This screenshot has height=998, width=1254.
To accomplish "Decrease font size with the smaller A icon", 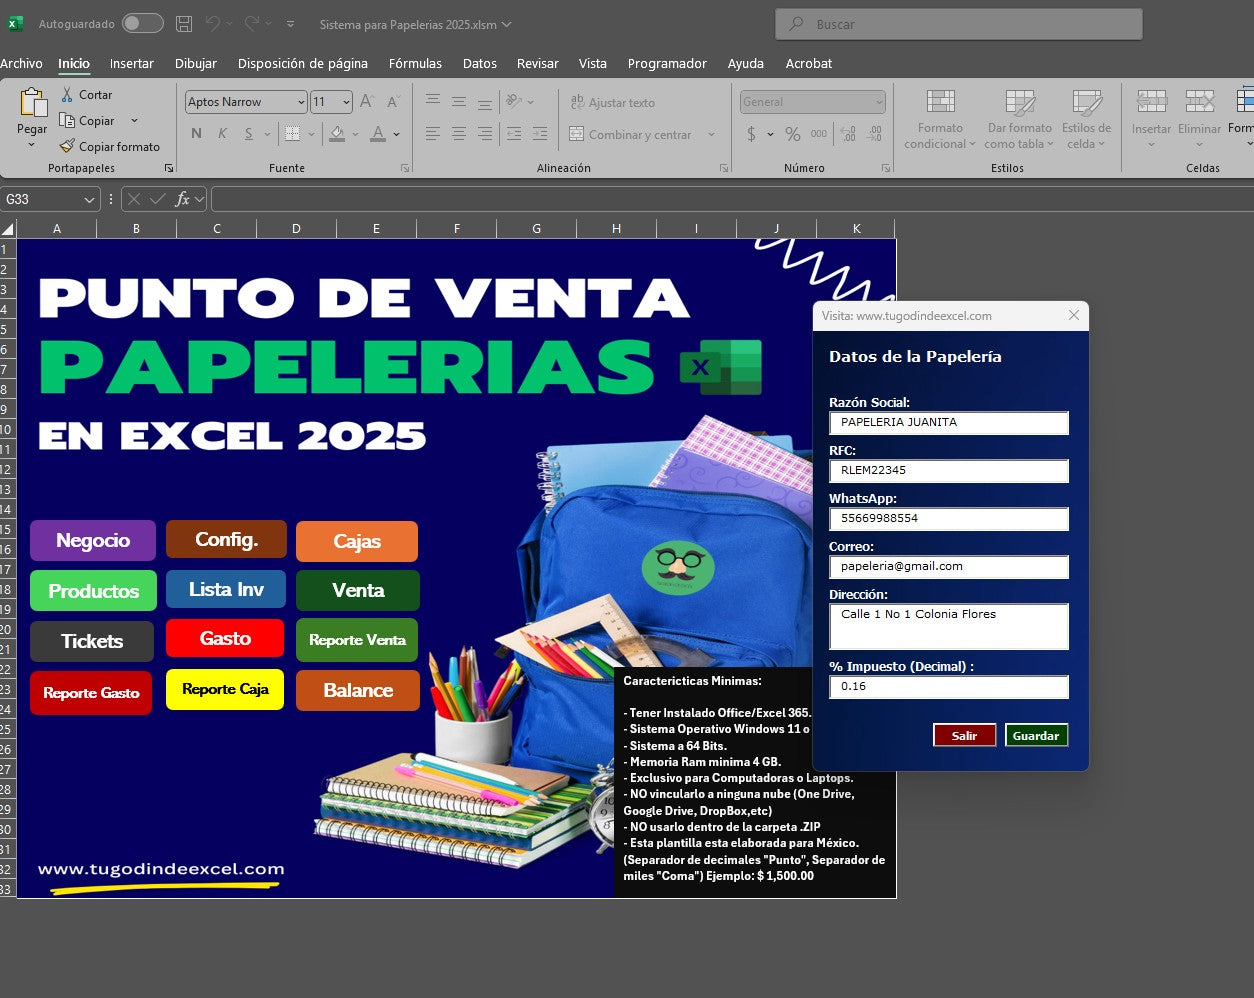I will tap(393, 102).
